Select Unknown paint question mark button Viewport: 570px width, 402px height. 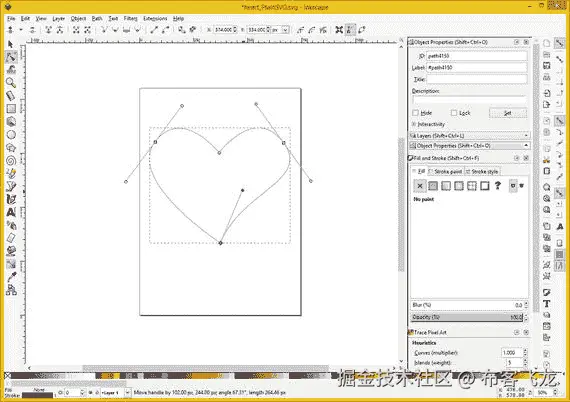(x=498, y=186)
